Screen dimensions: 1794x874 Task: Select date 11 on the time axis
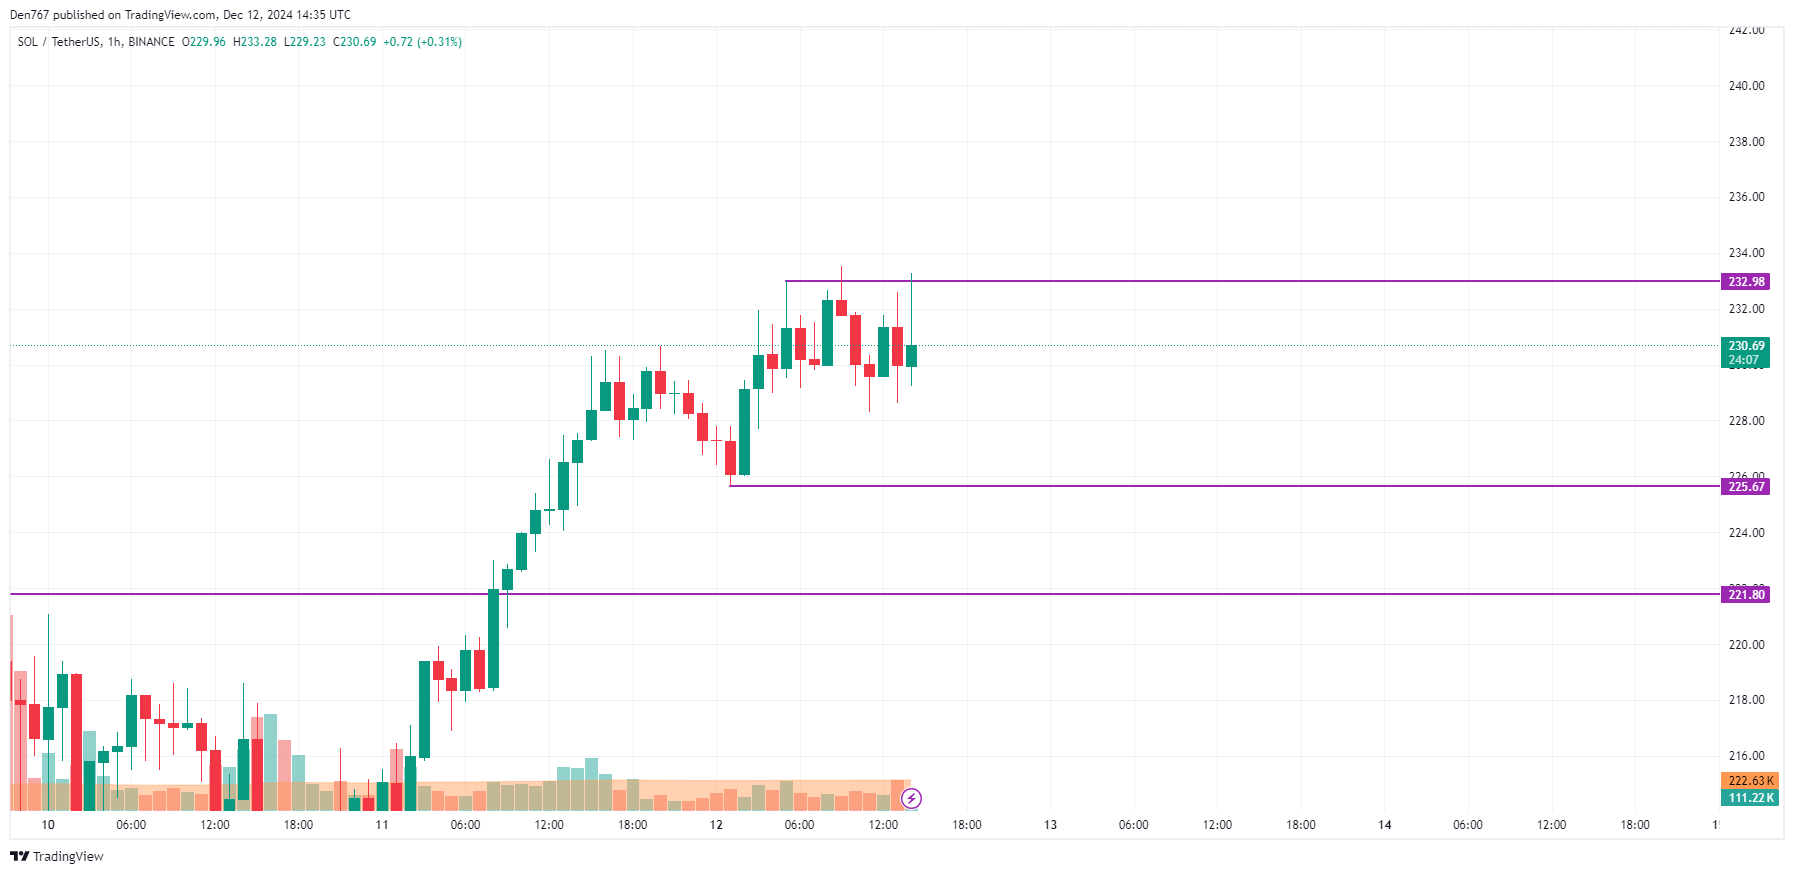pos(382,825)
